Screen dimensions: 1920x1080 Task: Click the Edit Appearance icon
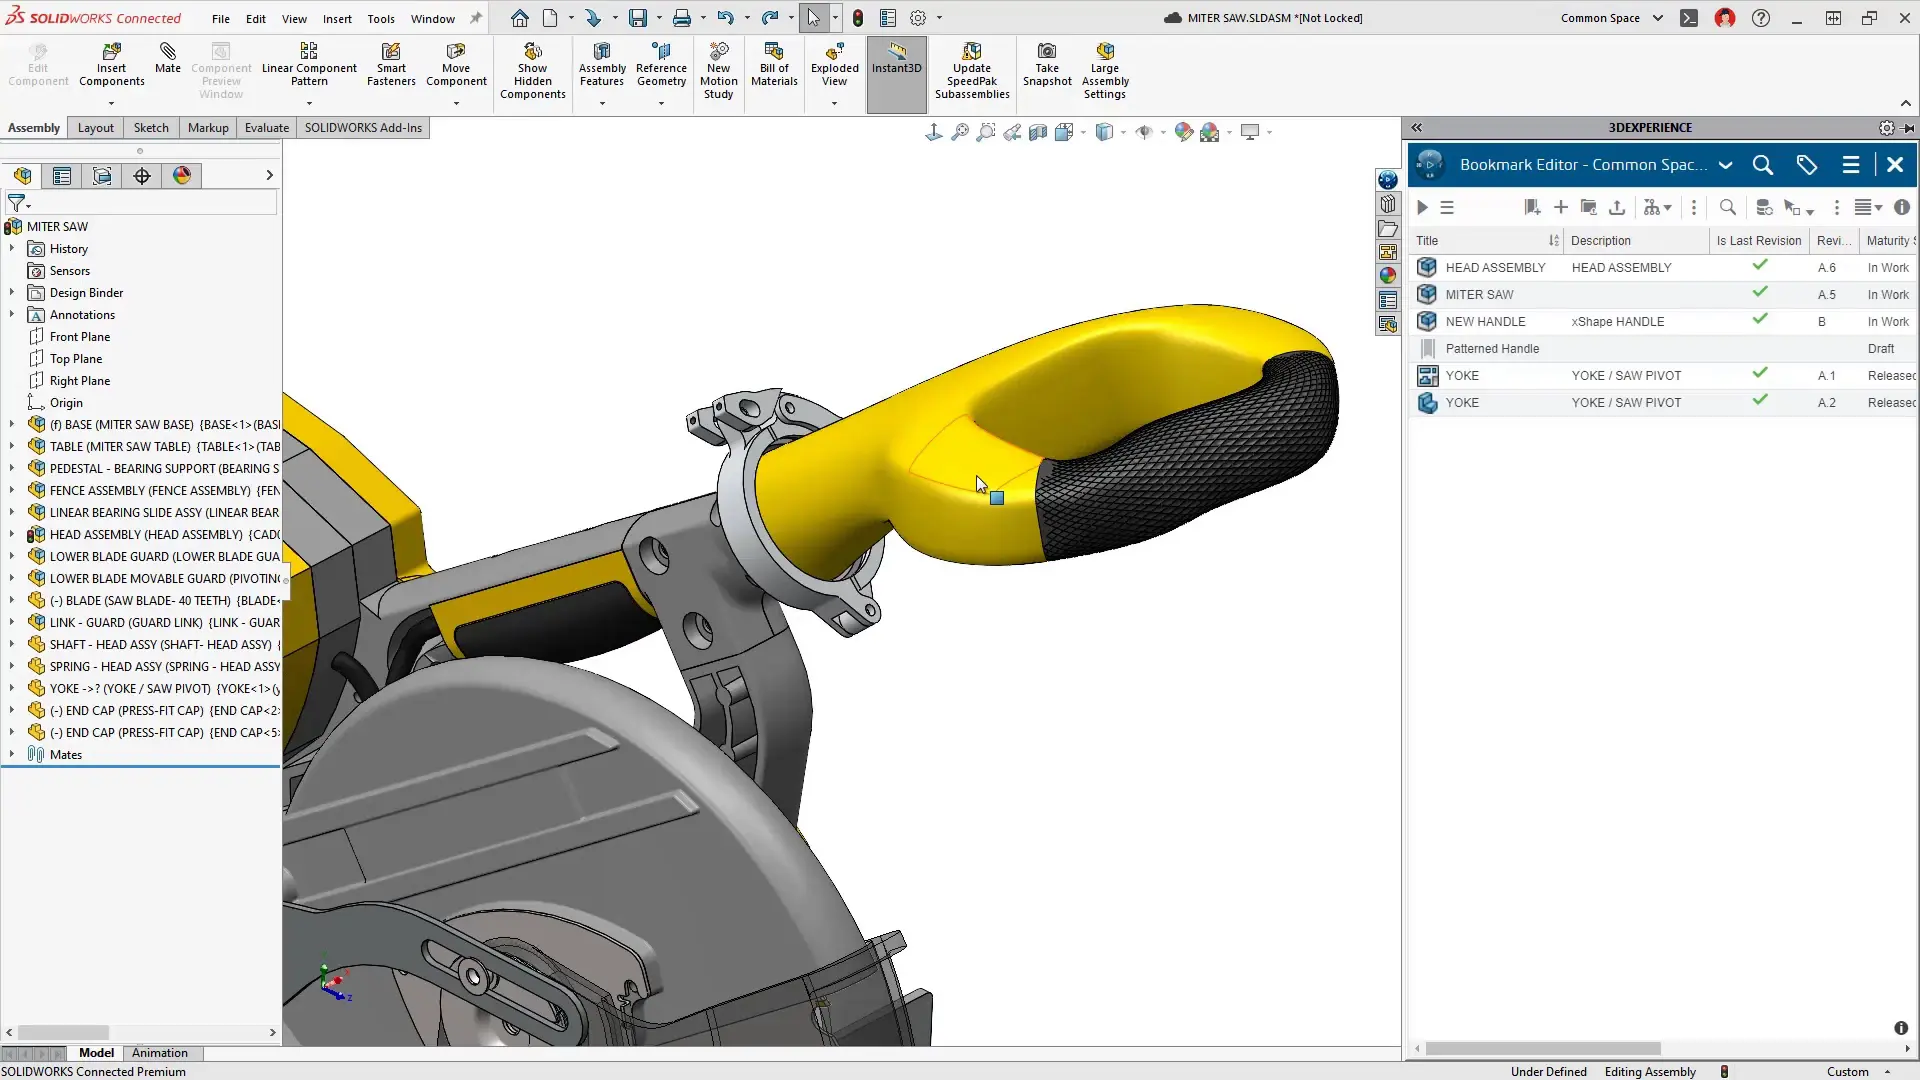1184,132
